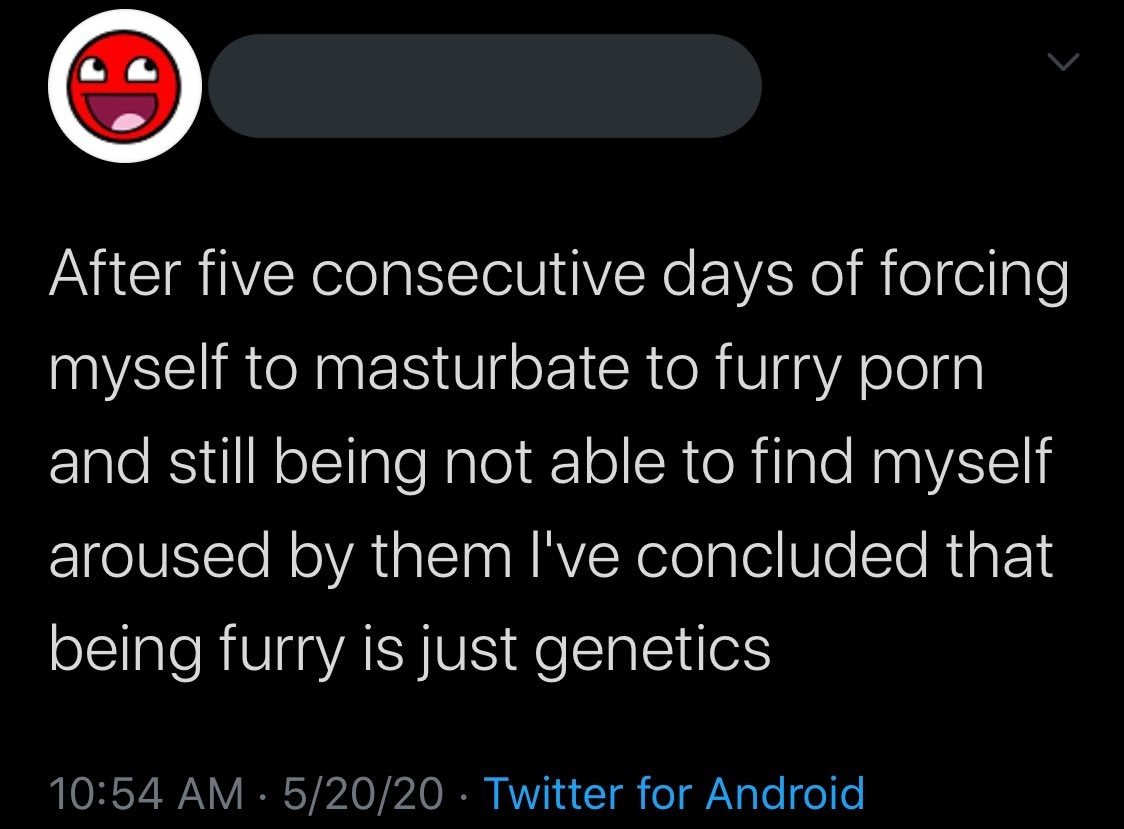Viewport: 1124px width, 829px height.
Task: Click the redacted username pill
Action: tap(485, 86)
